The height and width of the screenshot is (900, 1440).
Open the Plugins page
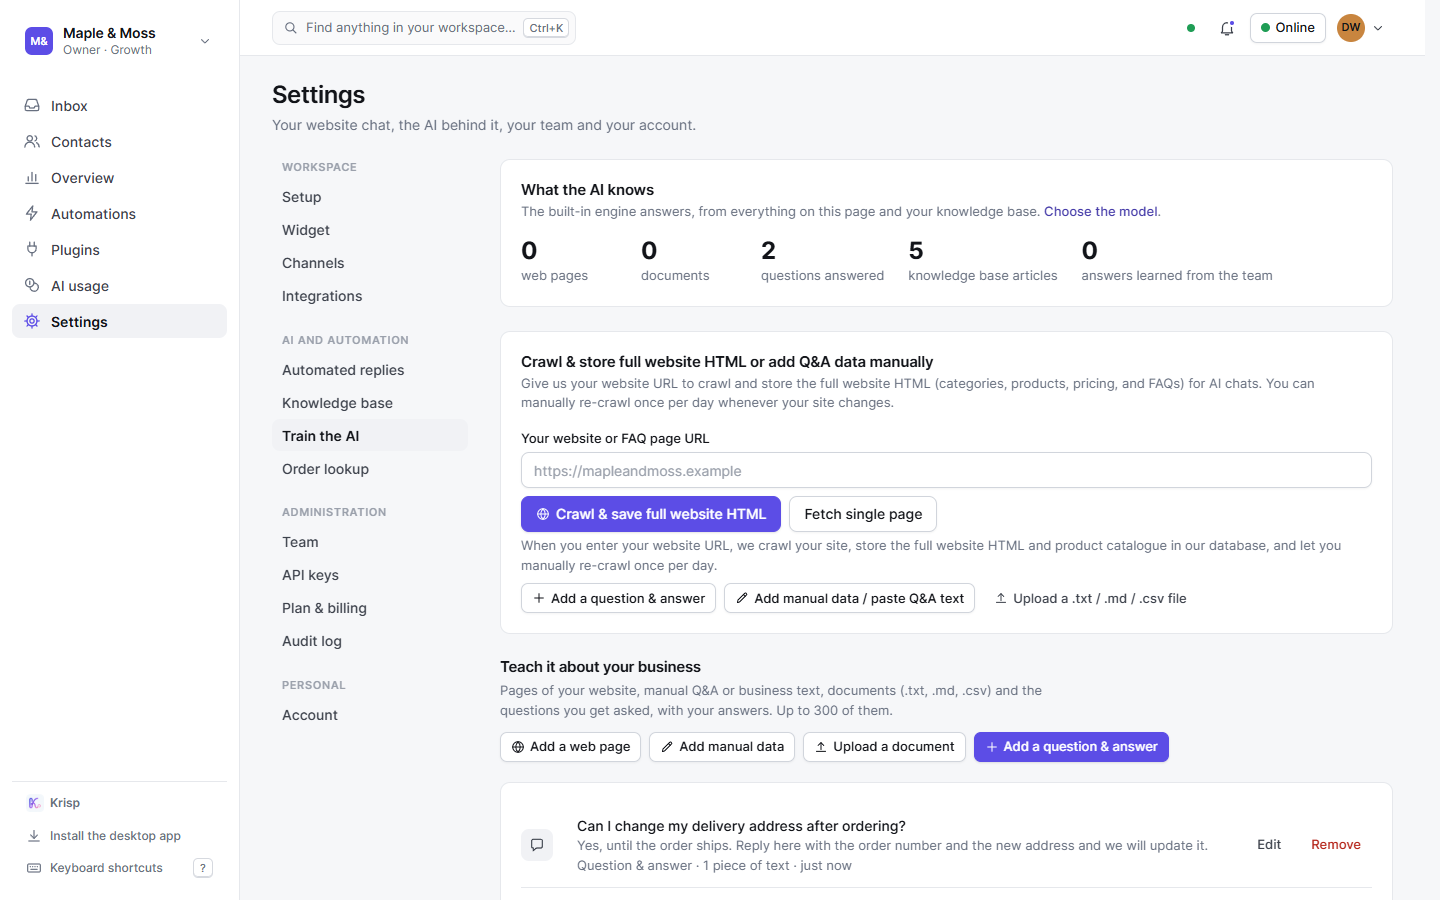(x=119, y=250)
